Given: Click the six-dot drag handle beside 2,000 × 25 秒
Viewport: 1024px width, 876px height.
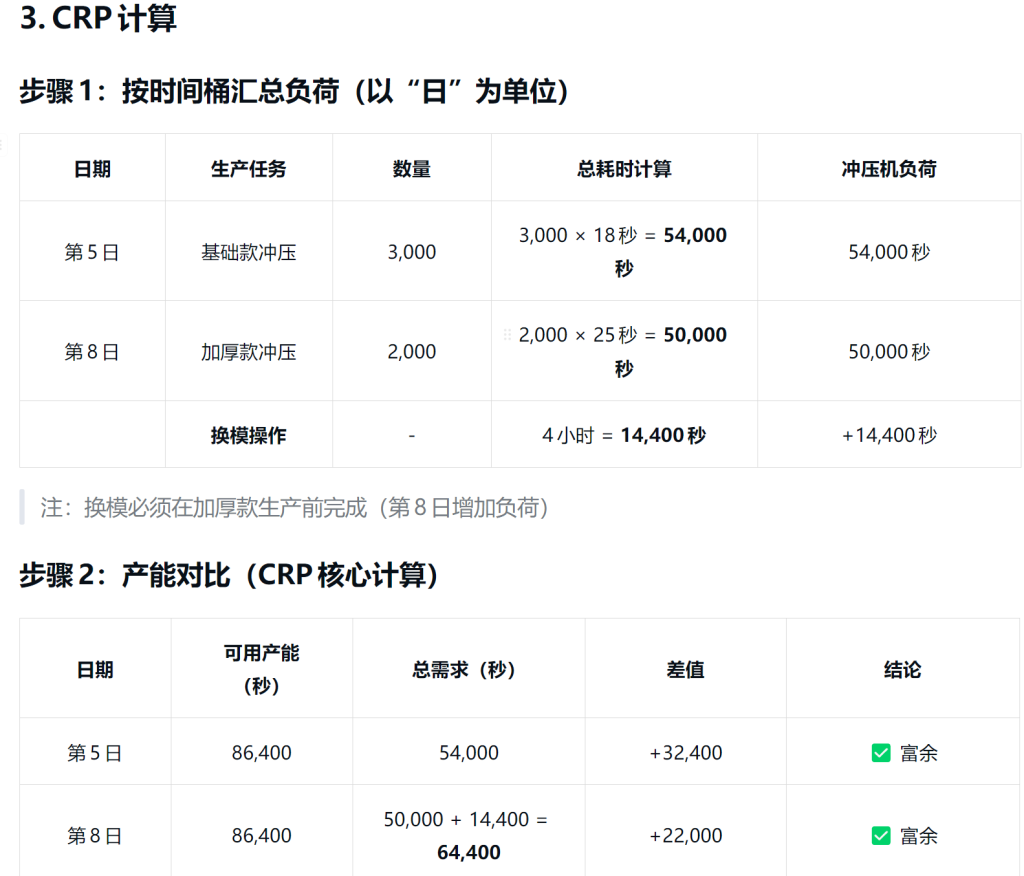Looking at the screenshot, I should (507, 335).
